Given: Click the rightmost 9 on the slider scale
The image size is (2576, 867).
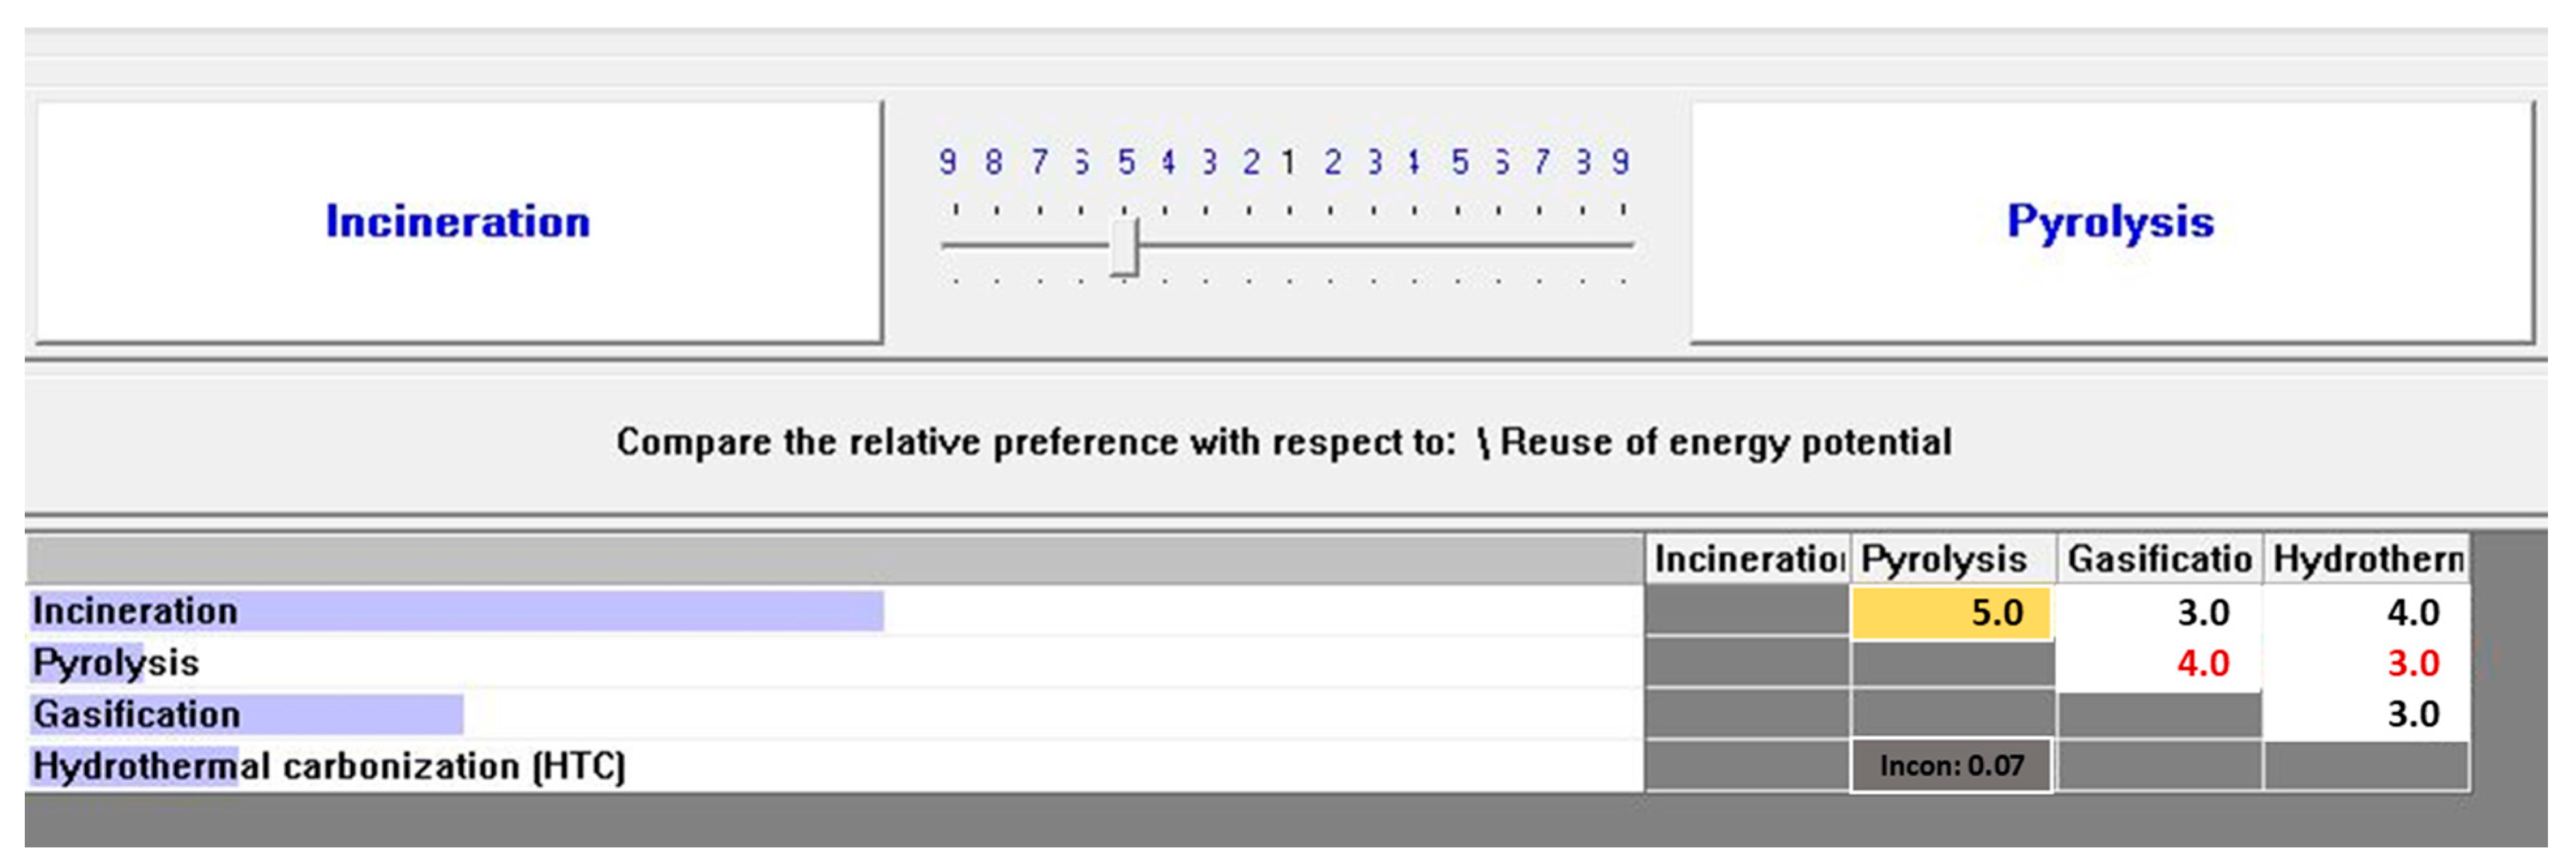Looking at the screenshot, I should click(x=1621, y=162).
